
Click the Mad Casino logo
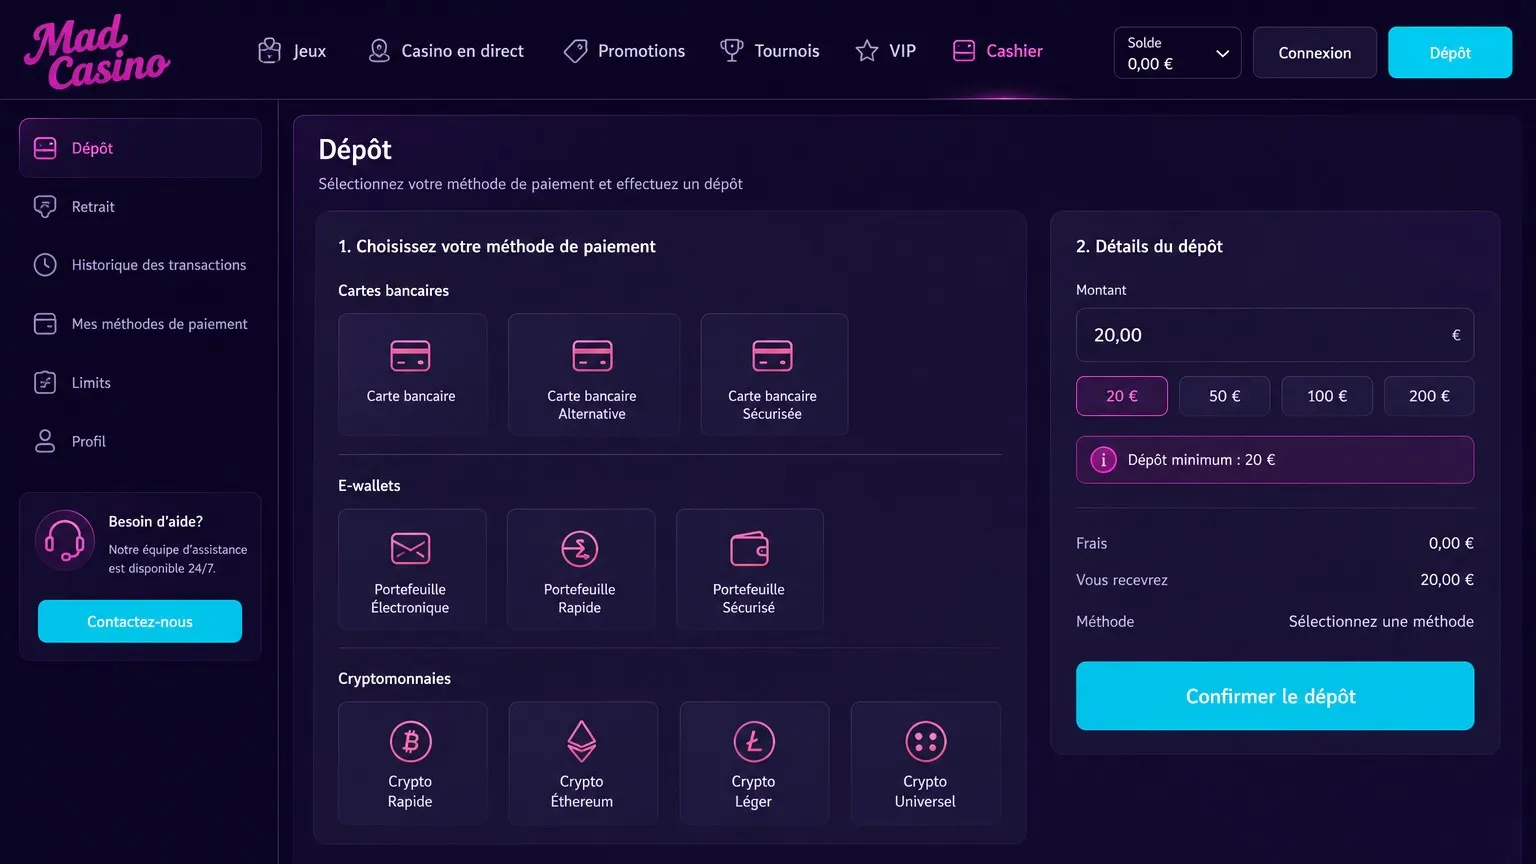coord(97,51)
